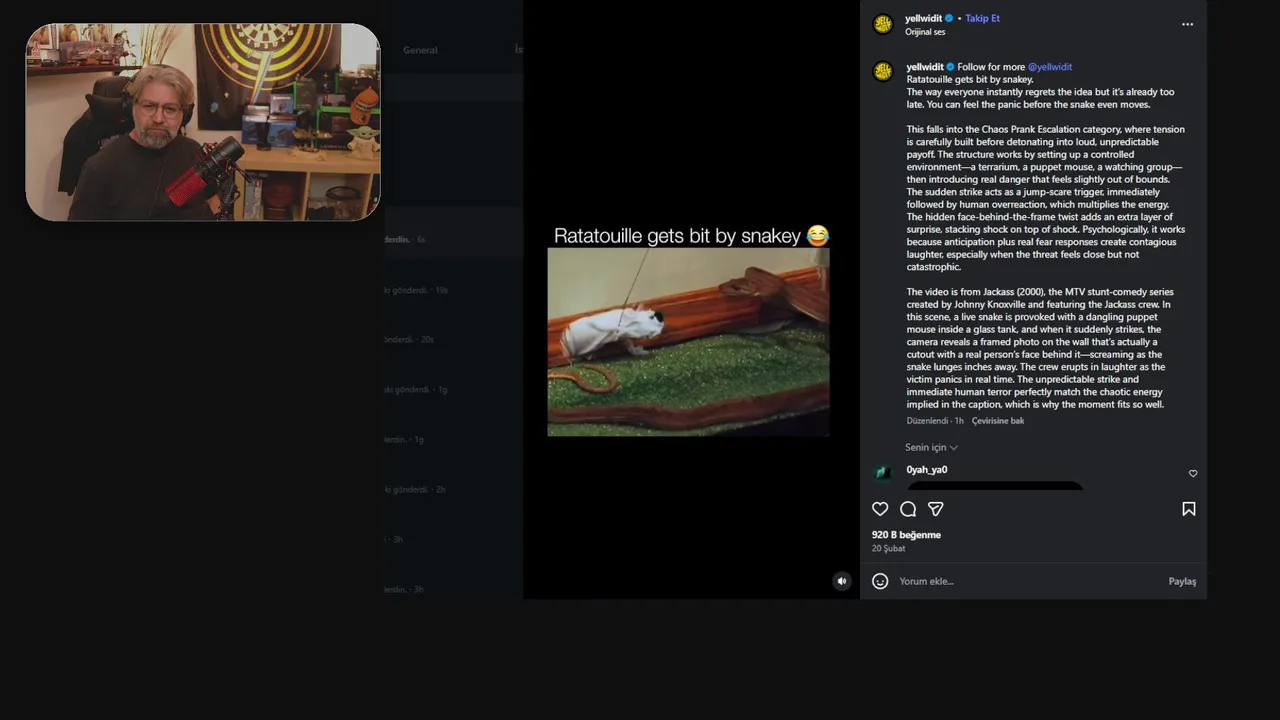The height and width of the screenshot is (720, 1280).
Task: Select the Düzenlendi · 1h edited label
Action: [x=935, y=421]
